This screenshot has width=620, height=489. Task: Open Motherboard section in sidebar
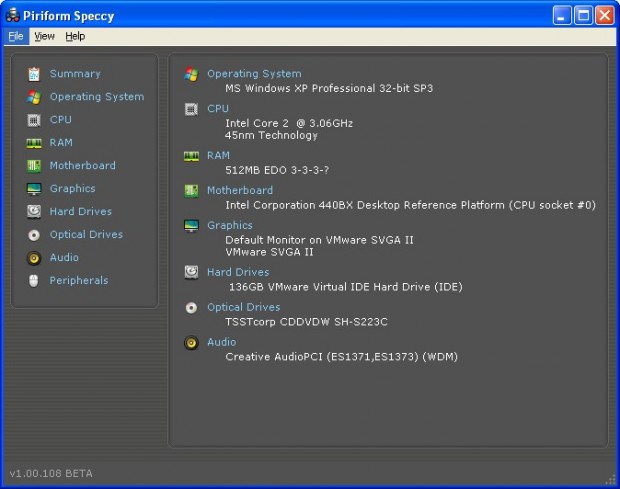83,165
